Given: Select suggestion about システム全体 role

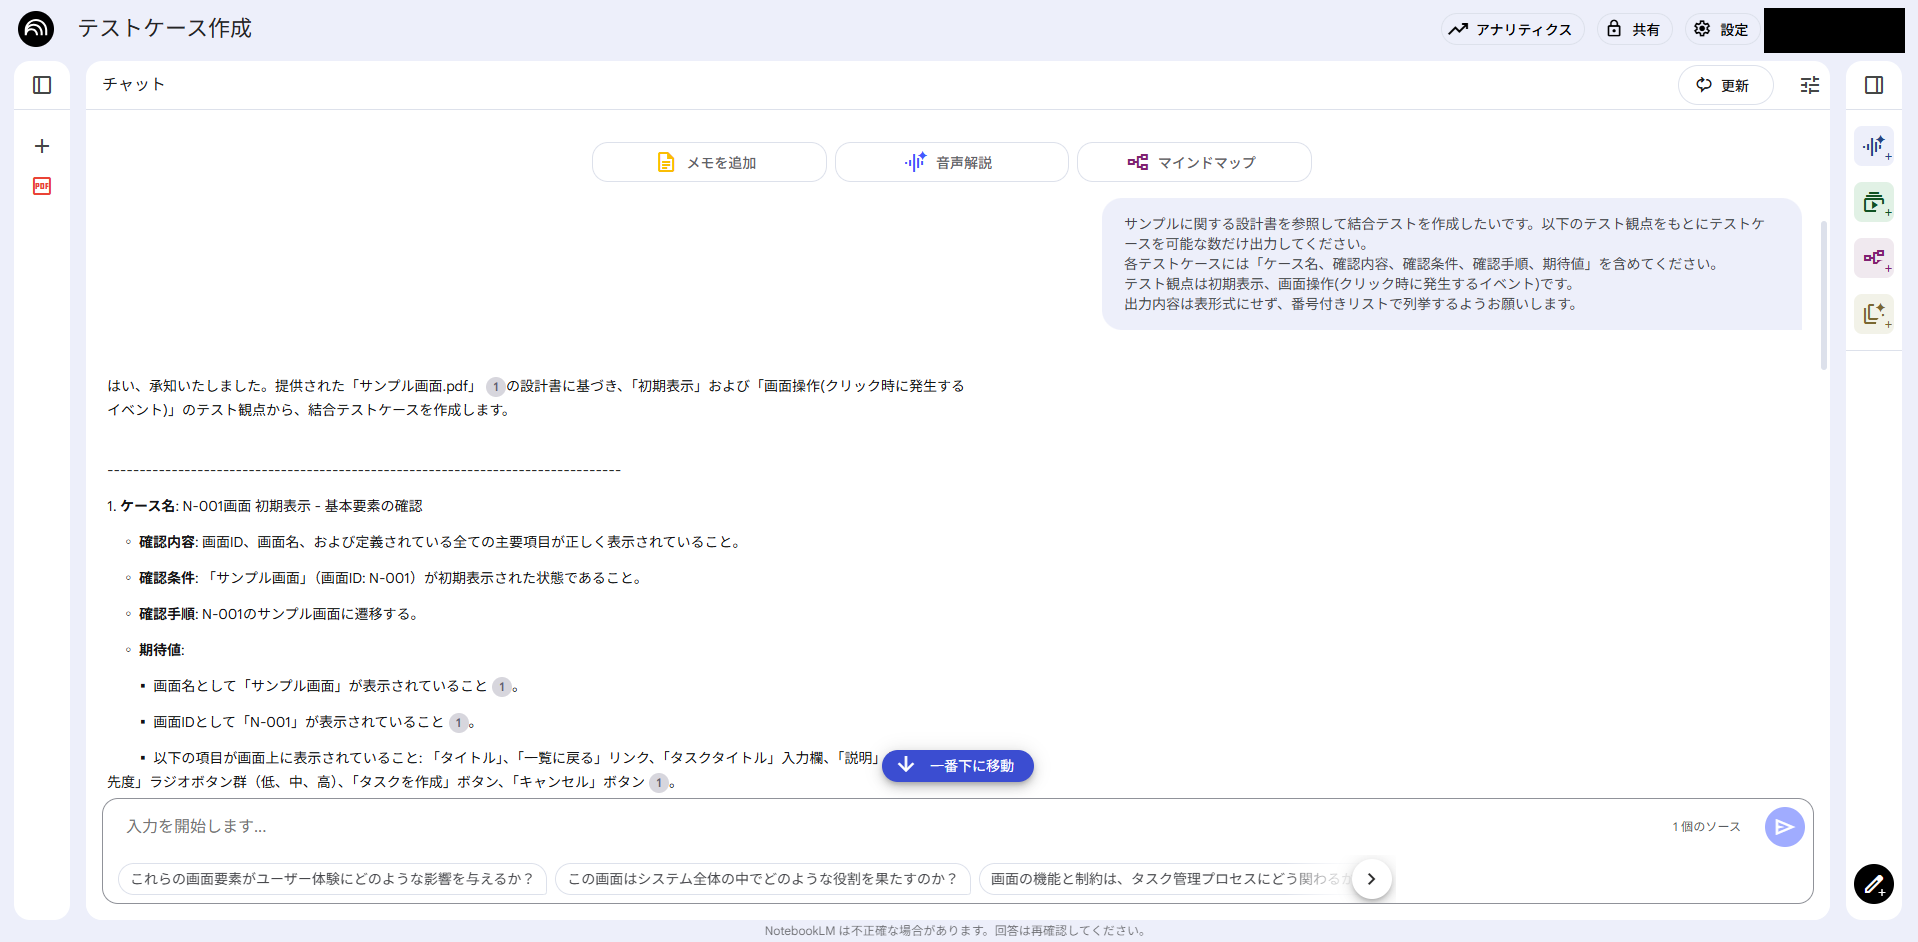Looking at the screenshot, I should [763, 879].
